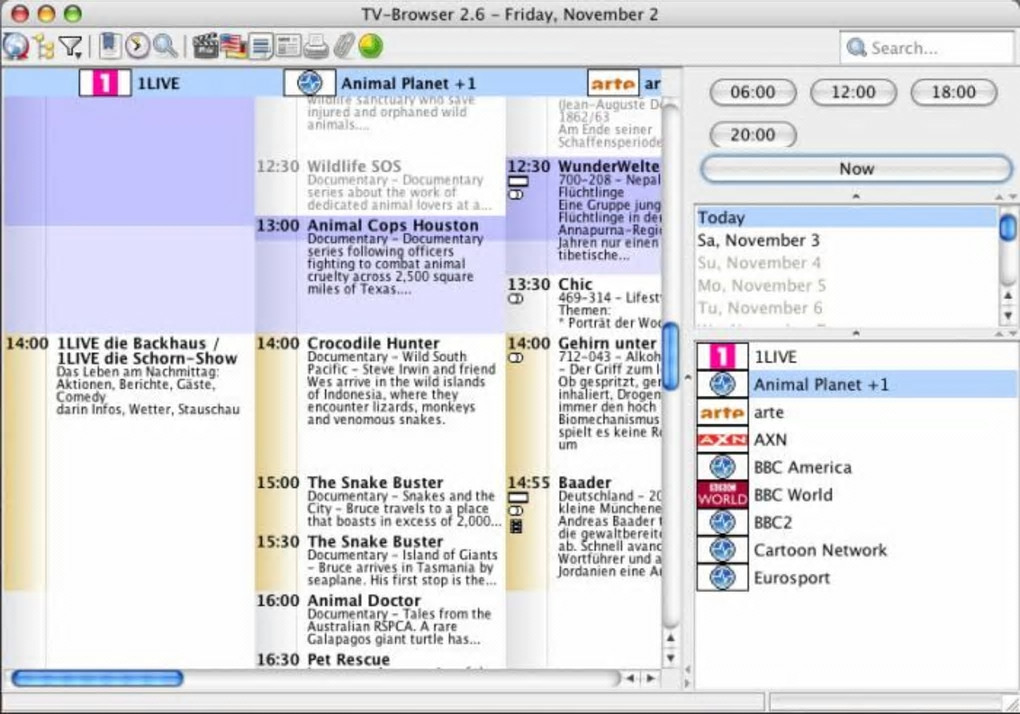Open 16:00 Animal Doctor program
Image resolution: width=1020 pixels, height=714 pixels.
click(x=380, y=620)
